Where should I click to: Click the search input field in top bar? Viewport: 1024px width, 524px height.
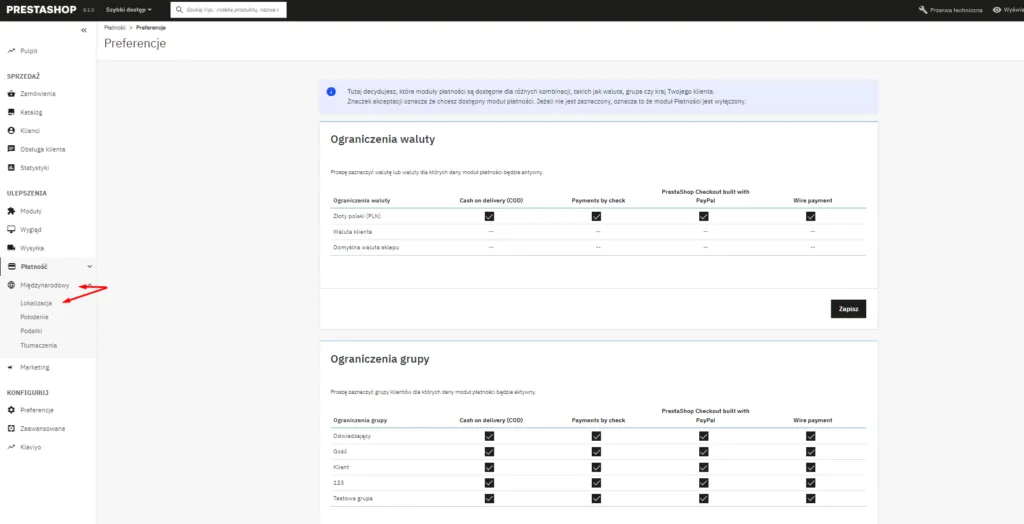click(232, 10)
